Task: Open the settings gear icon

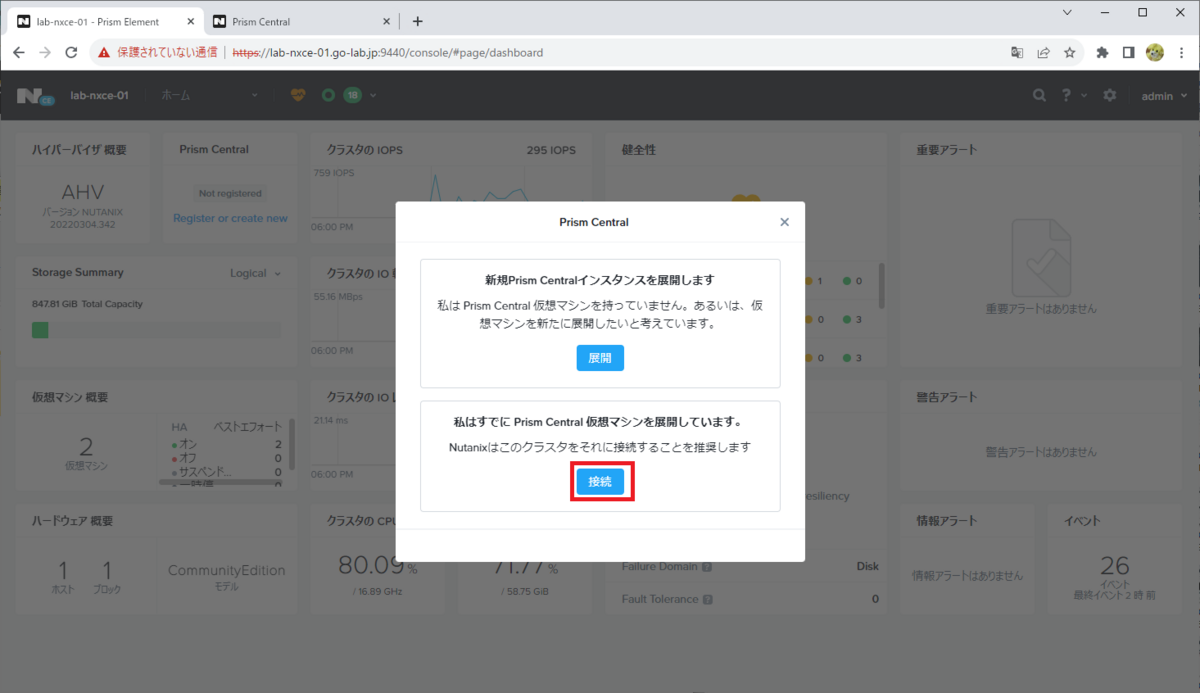Action: point(1110,95)
